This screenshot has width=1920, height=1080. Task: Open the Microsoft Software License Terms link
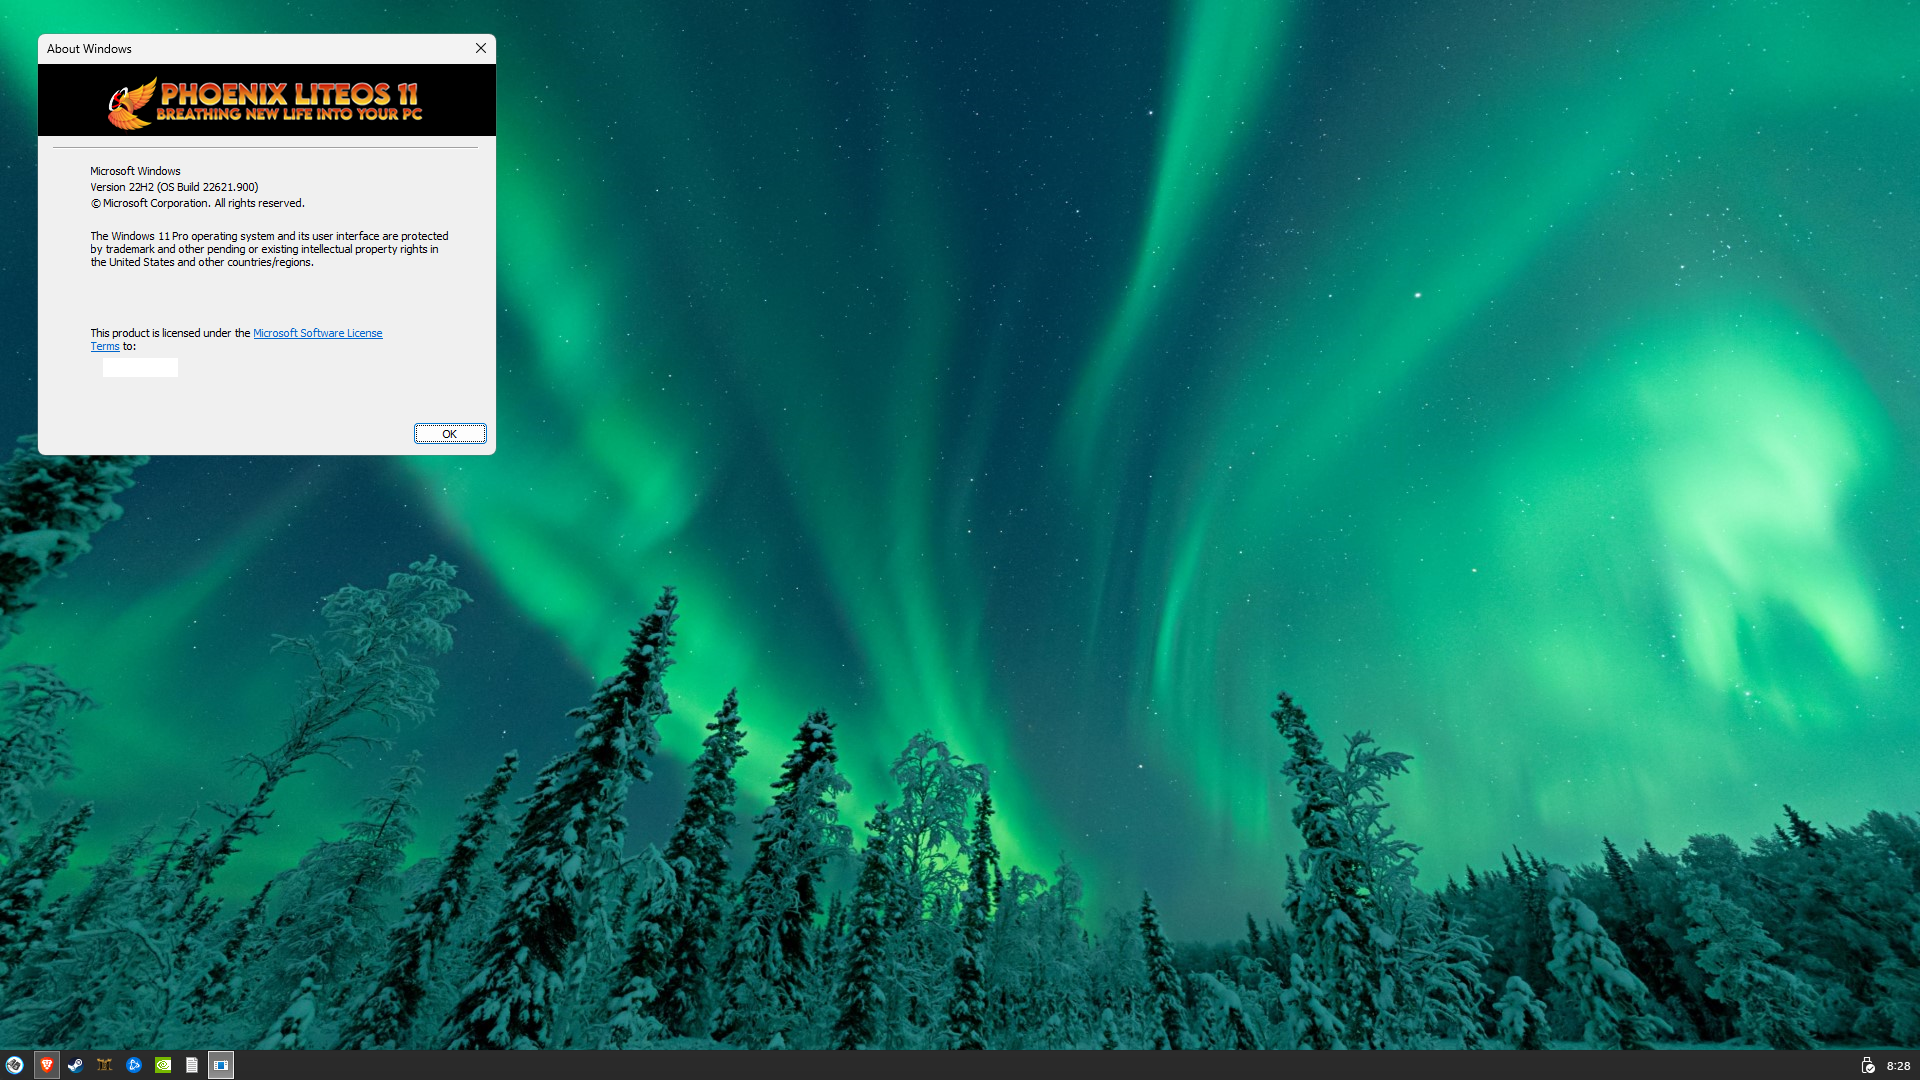(317, 333)
